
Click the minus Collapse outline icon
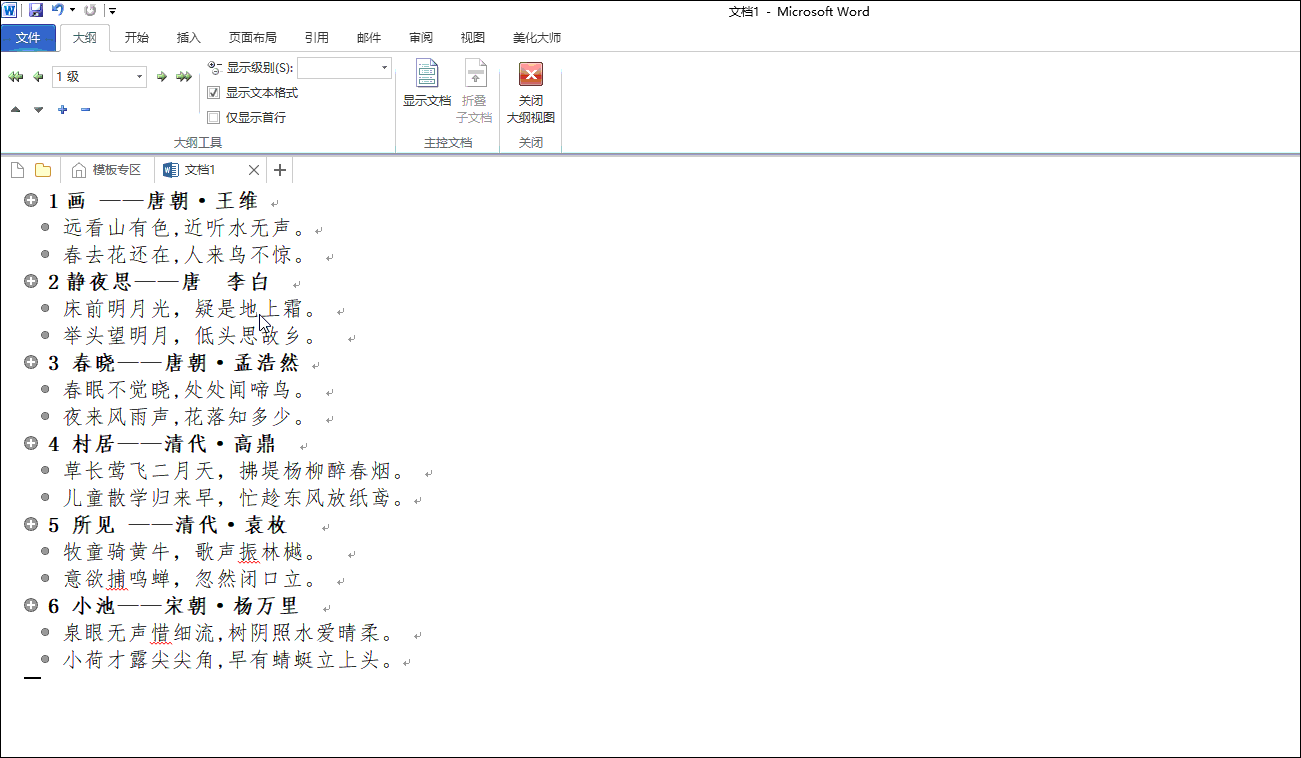[85, 109]
